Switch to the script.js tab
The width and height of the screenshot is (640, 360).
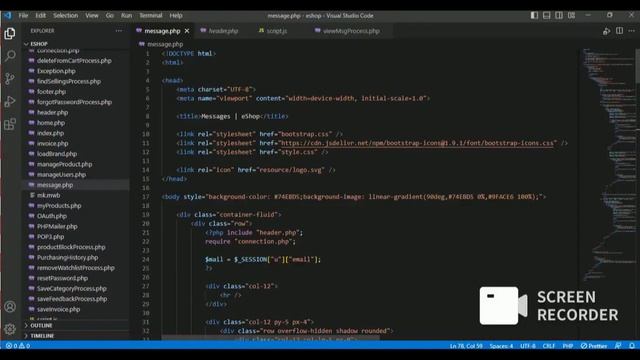[276, 31]
